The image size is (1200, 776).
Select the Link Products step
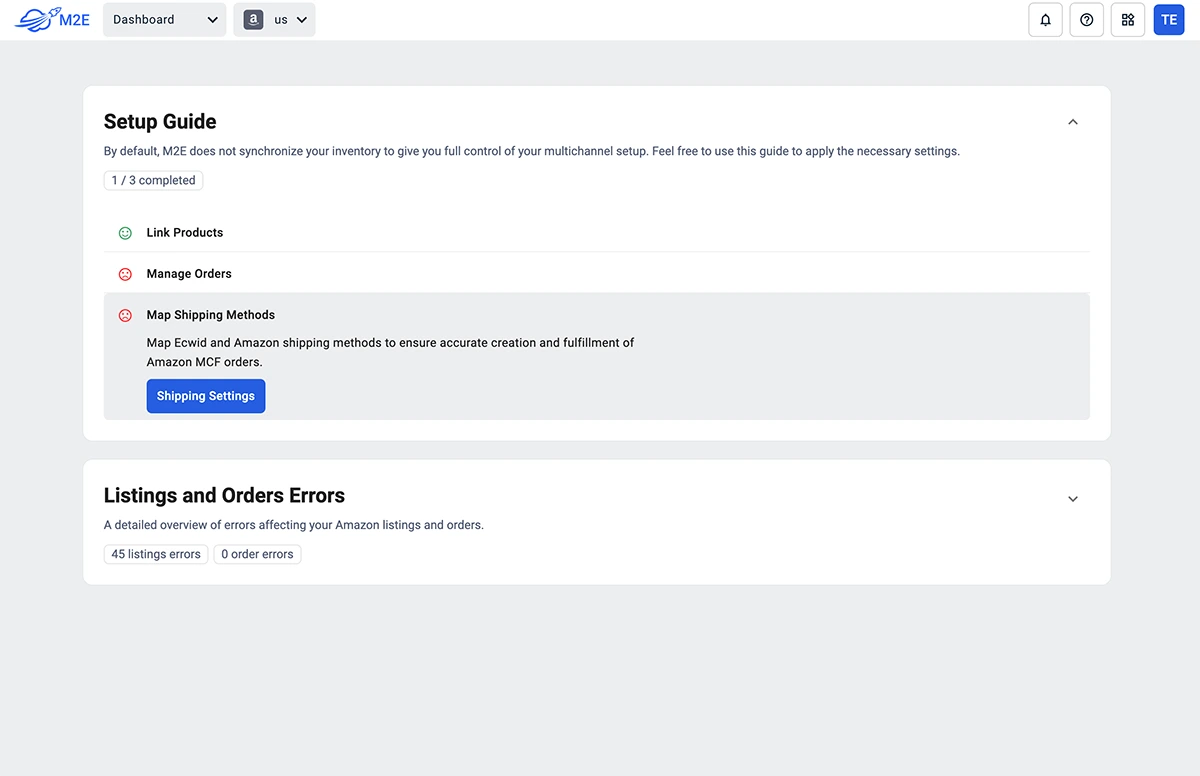tap(185, 233)
